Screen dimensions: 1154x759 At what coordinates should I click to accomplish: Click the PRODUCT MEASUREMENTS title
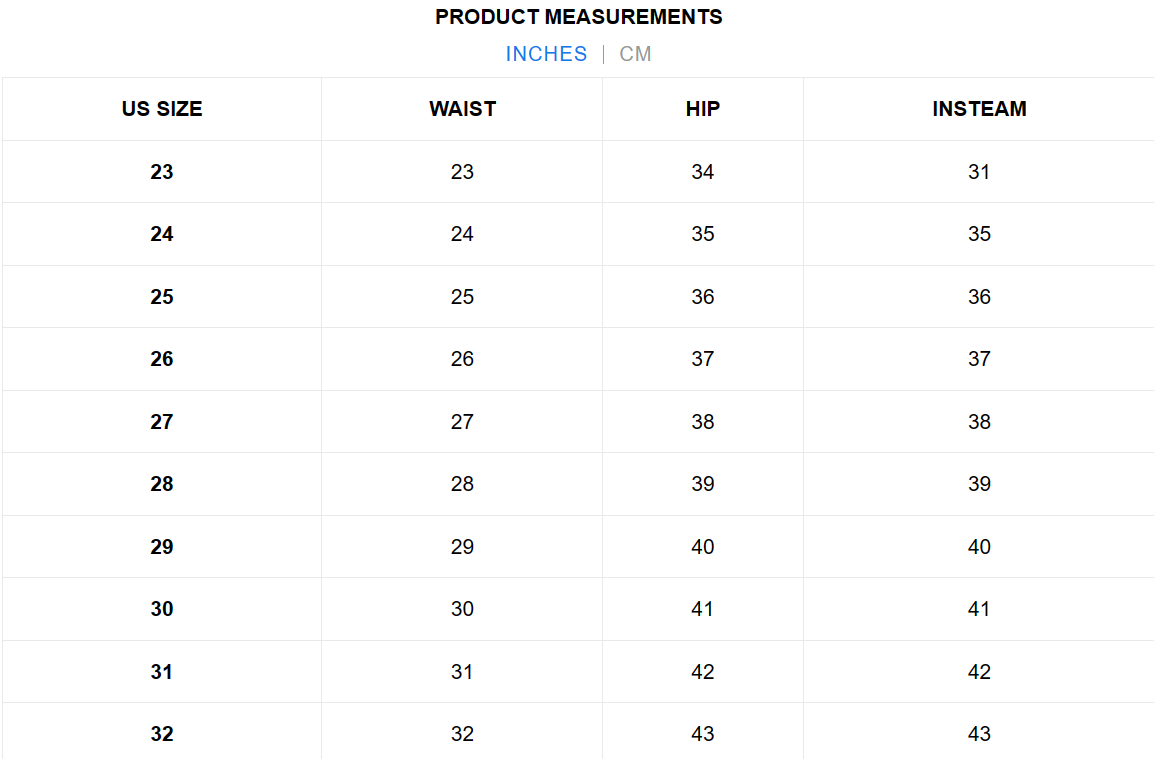pyautogui.click(x=578, y=17)
